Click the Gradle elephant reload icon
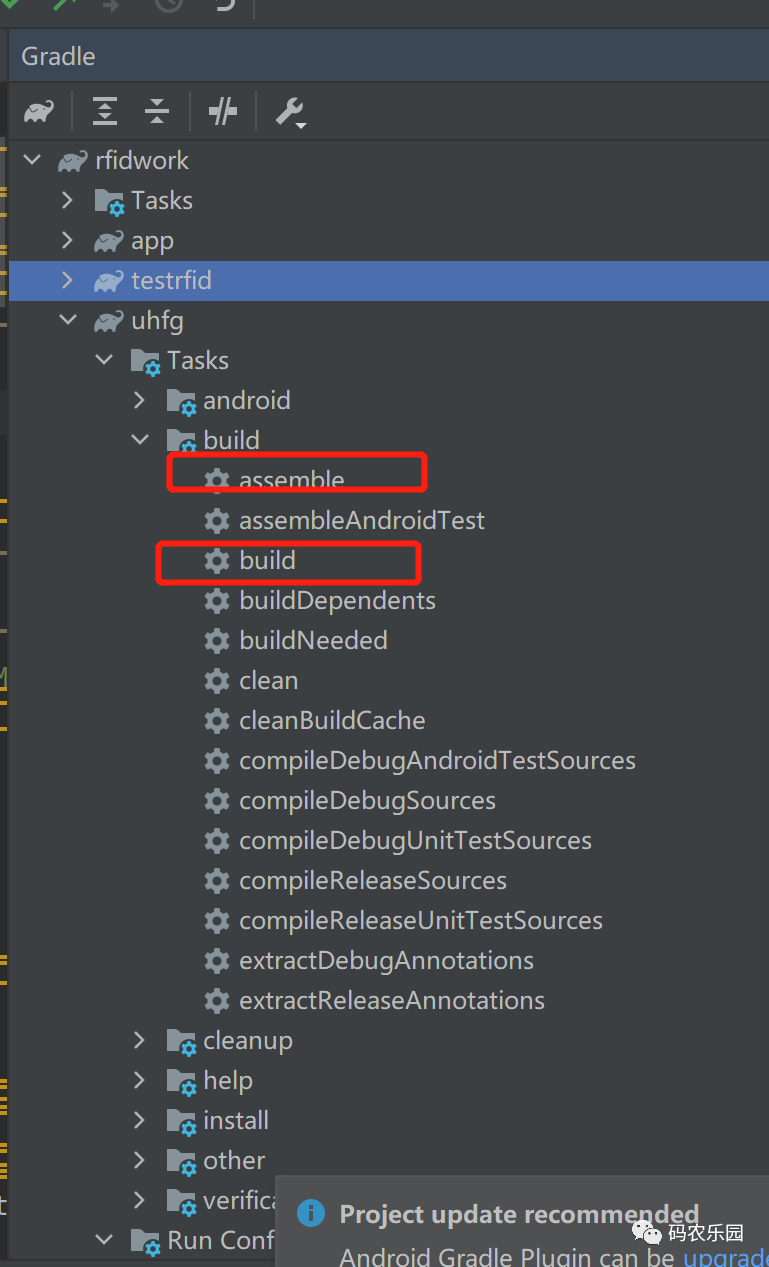Image resolution: width=769 pixels, height=1267 pixels. pyautogui.click(x=39, y=111)
